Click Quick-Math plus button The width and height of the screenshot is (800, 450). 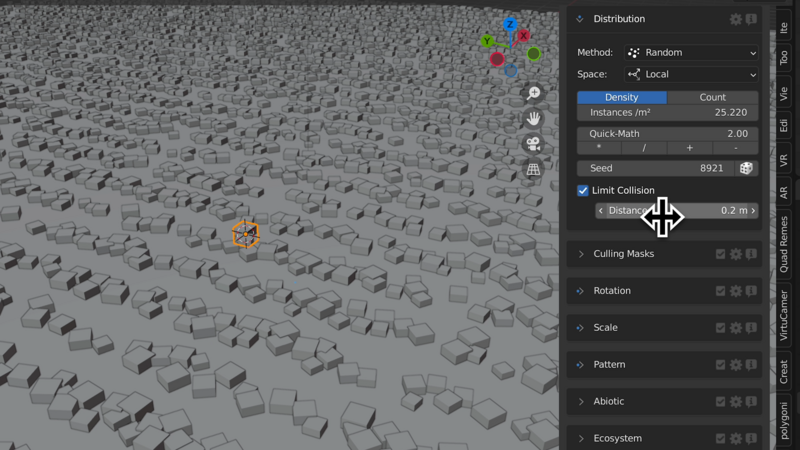pos(690,148)
